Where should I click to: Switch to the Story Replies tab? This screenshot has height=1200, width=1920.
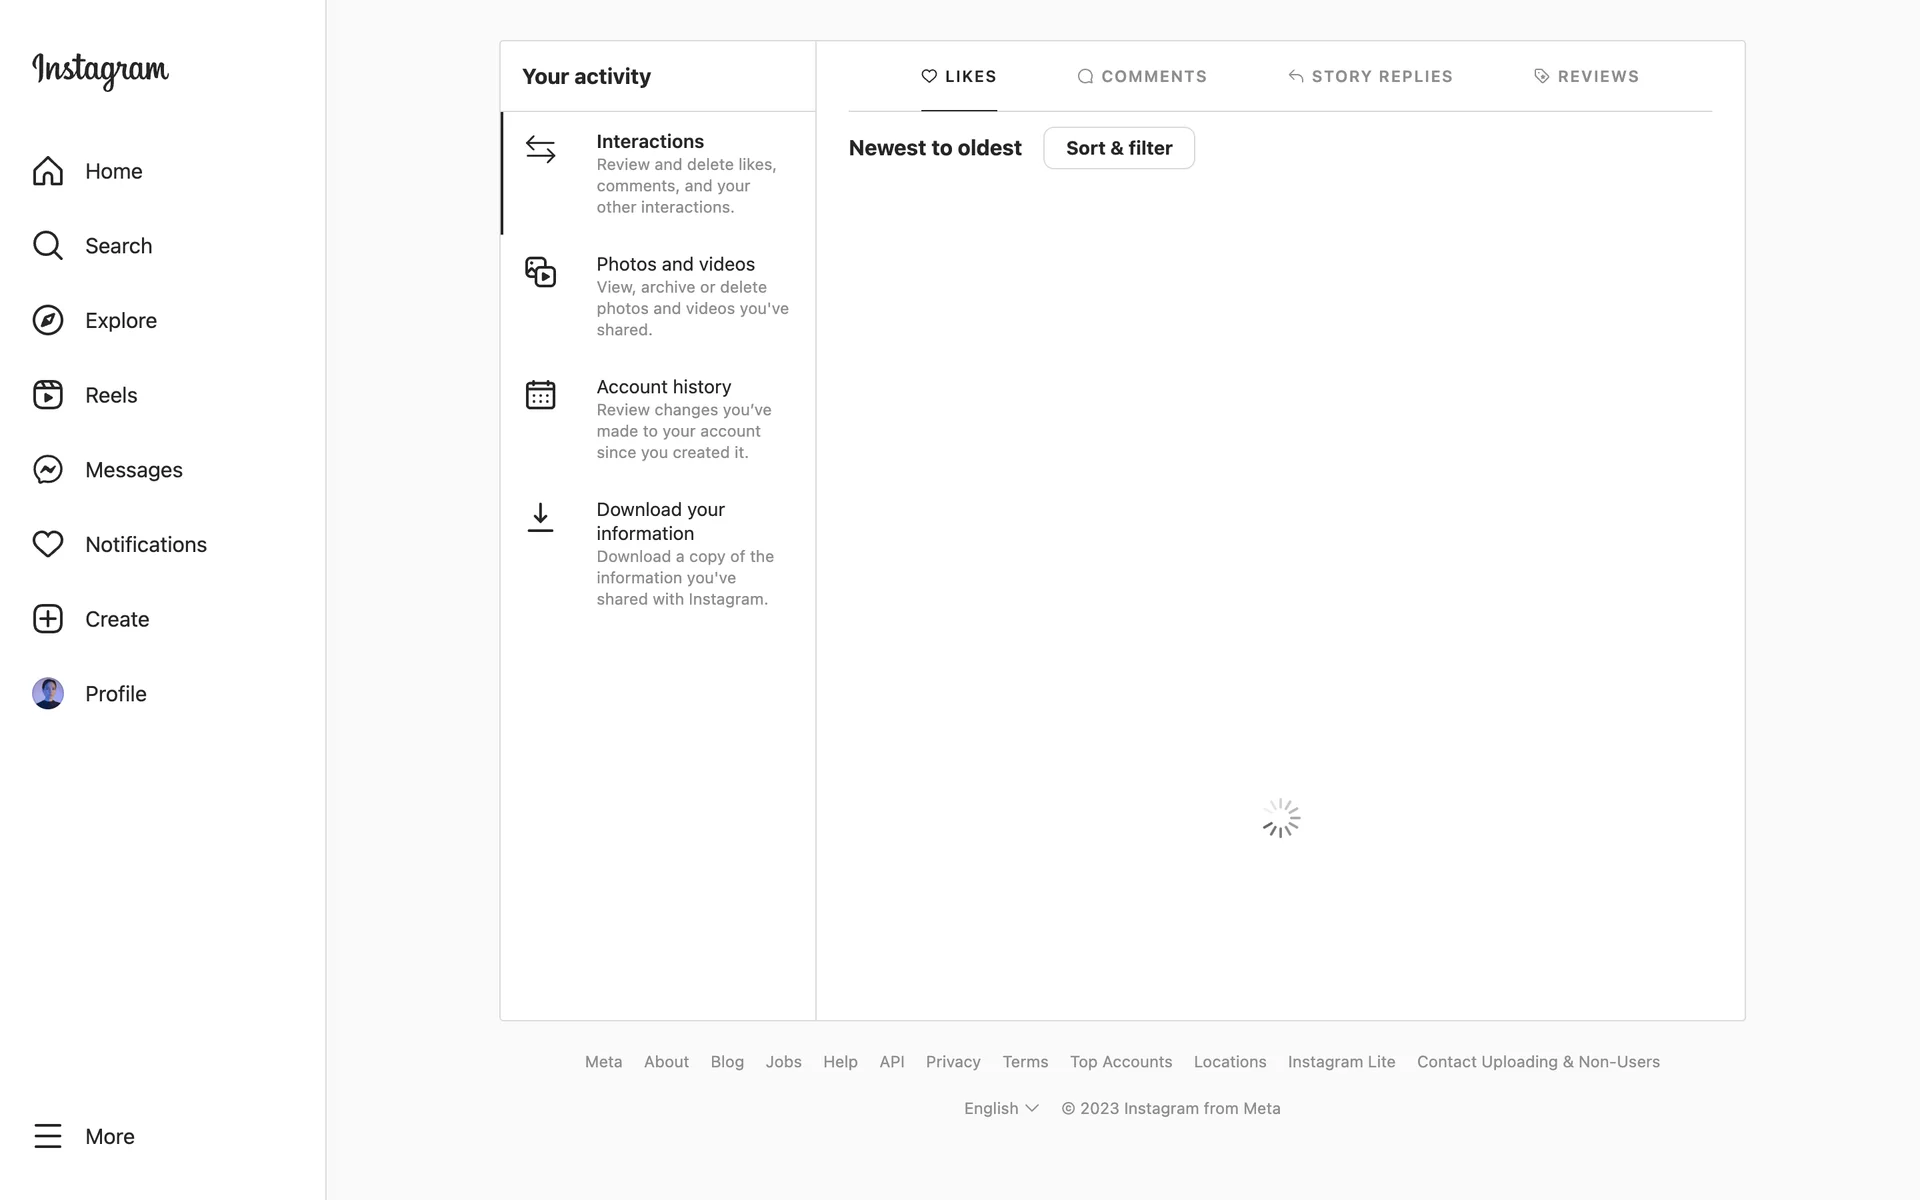pyautogui.click(x=1370, y=76)
